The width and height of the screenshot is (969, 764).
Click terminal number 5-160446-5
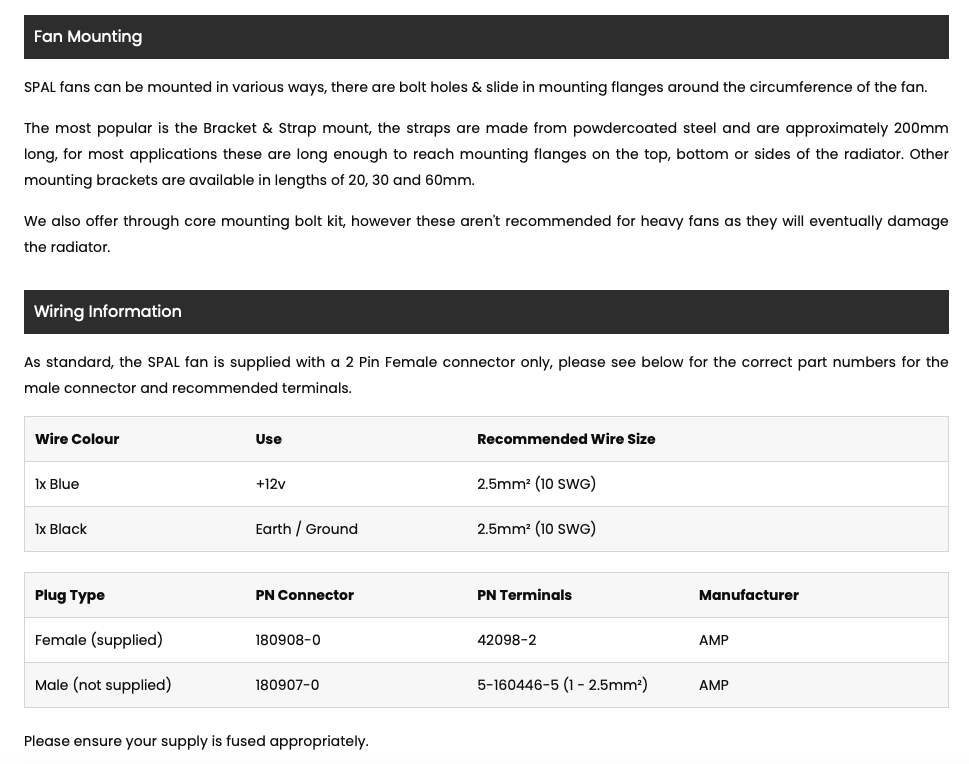[518, 685]
